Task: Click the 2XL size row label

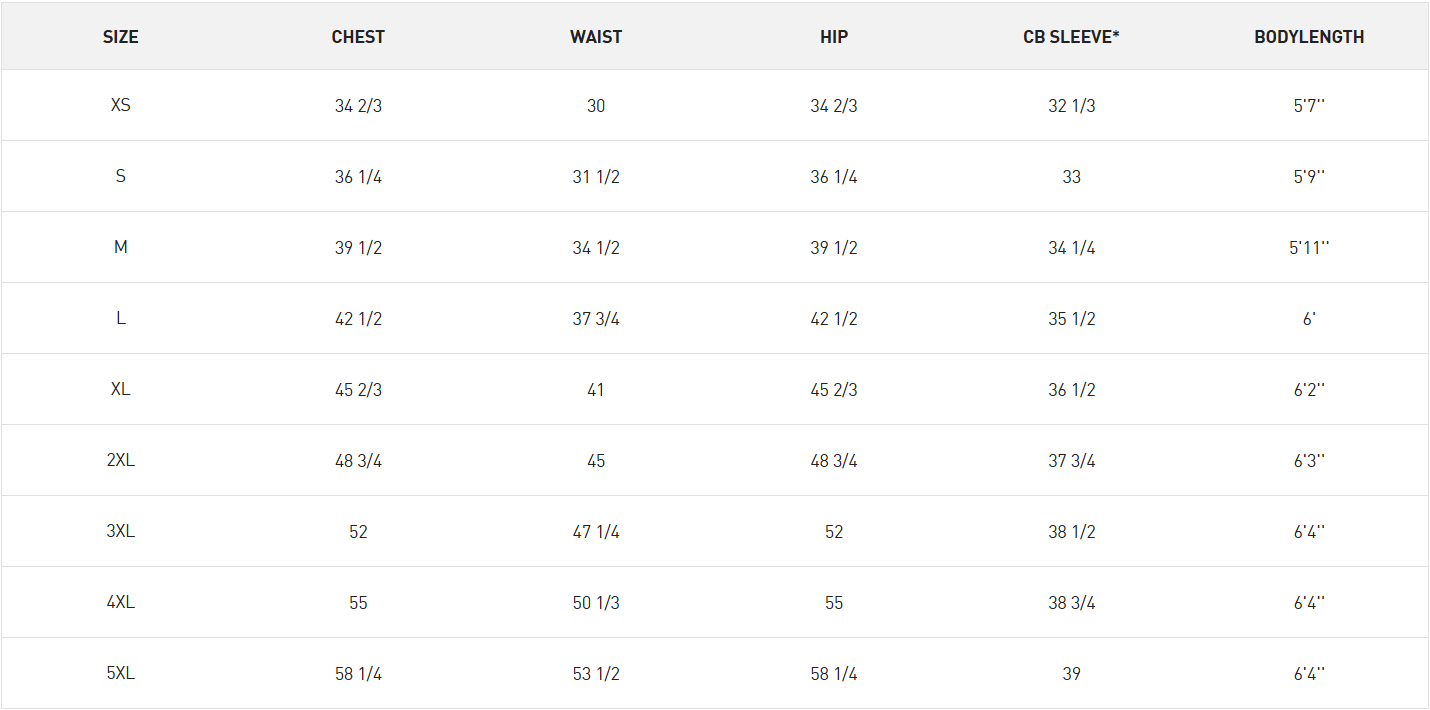Action: coord(120,460)
